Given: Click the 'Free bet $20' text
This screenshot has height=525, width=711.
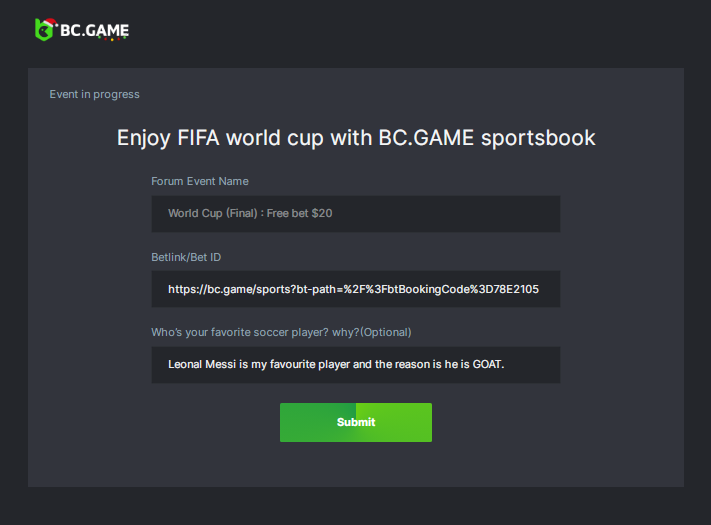Looking at the screenshot, I should pos(312,214).
